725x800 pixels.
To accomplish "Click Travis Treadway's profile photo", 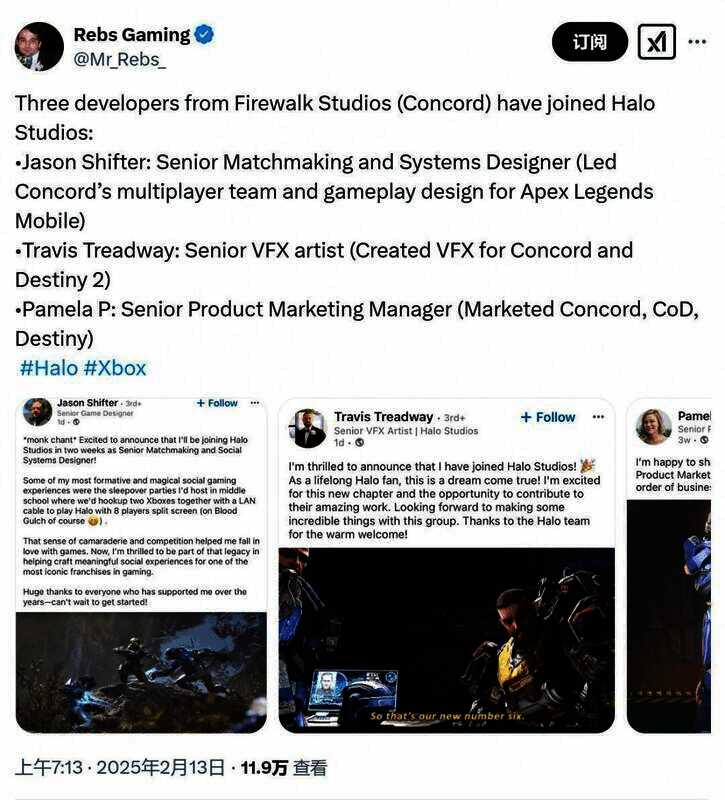I will 307,428.
